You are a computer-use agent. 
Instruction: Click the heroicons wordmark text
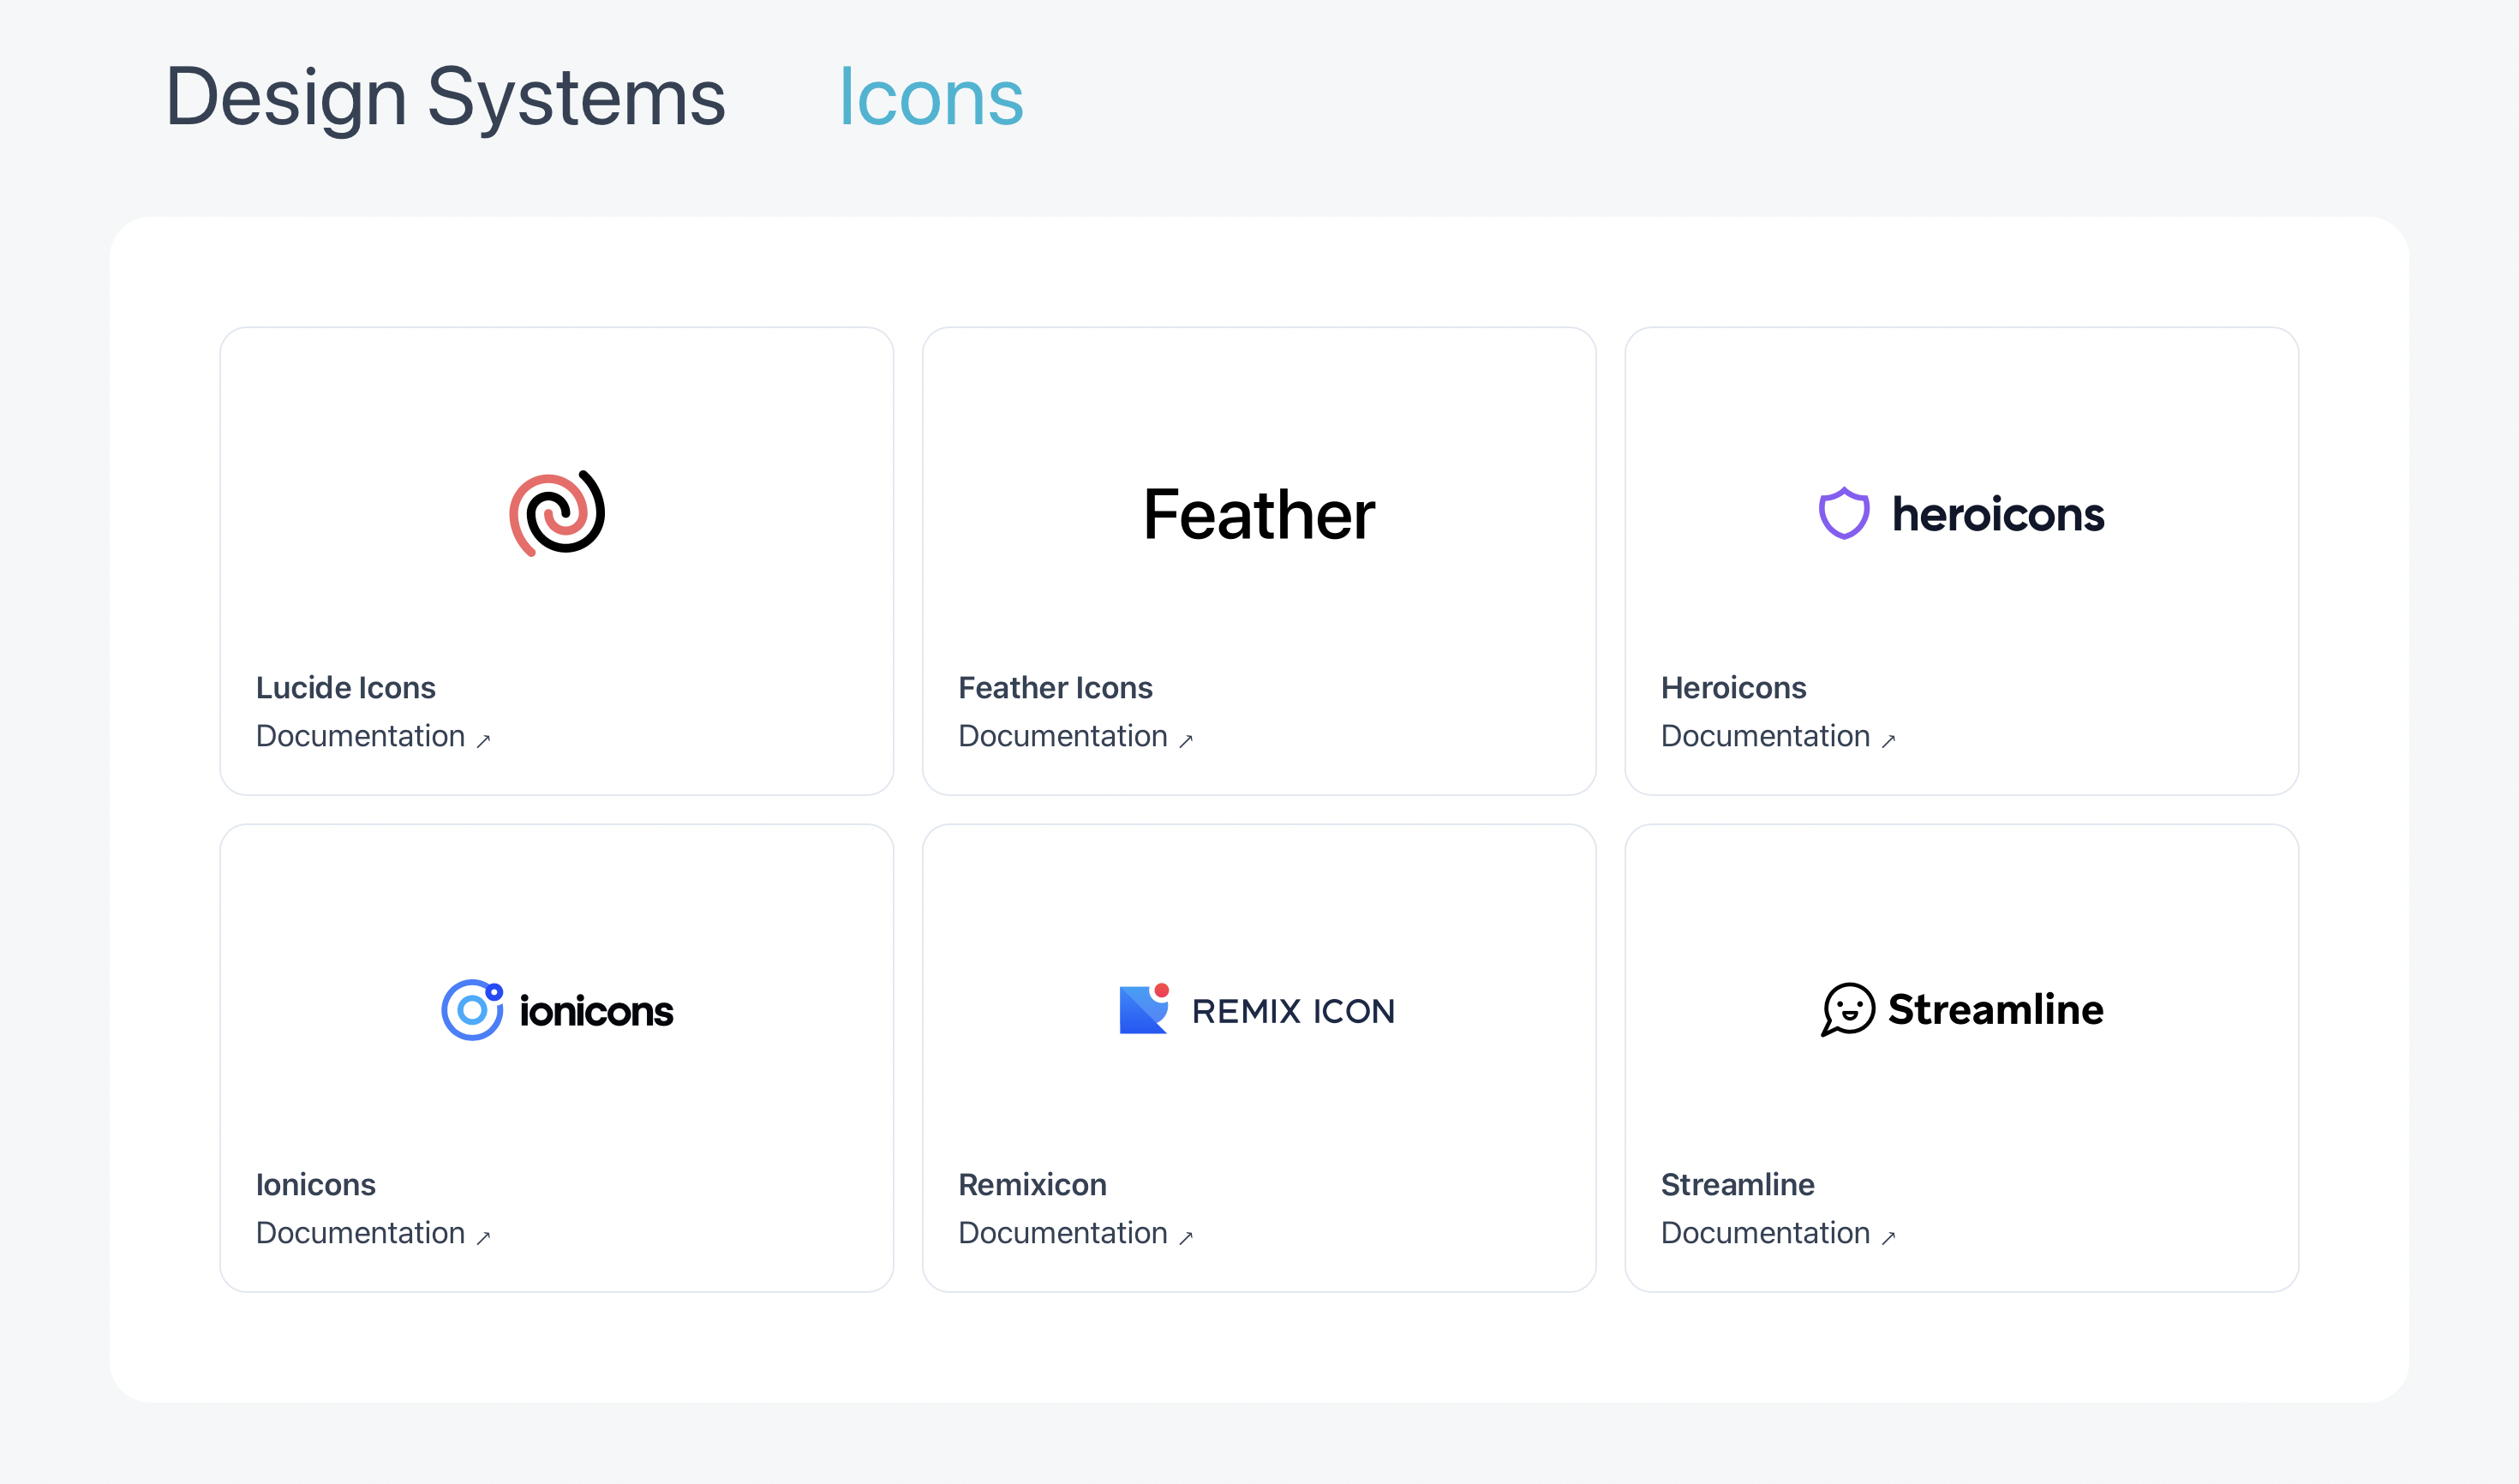pos(1998,515)
